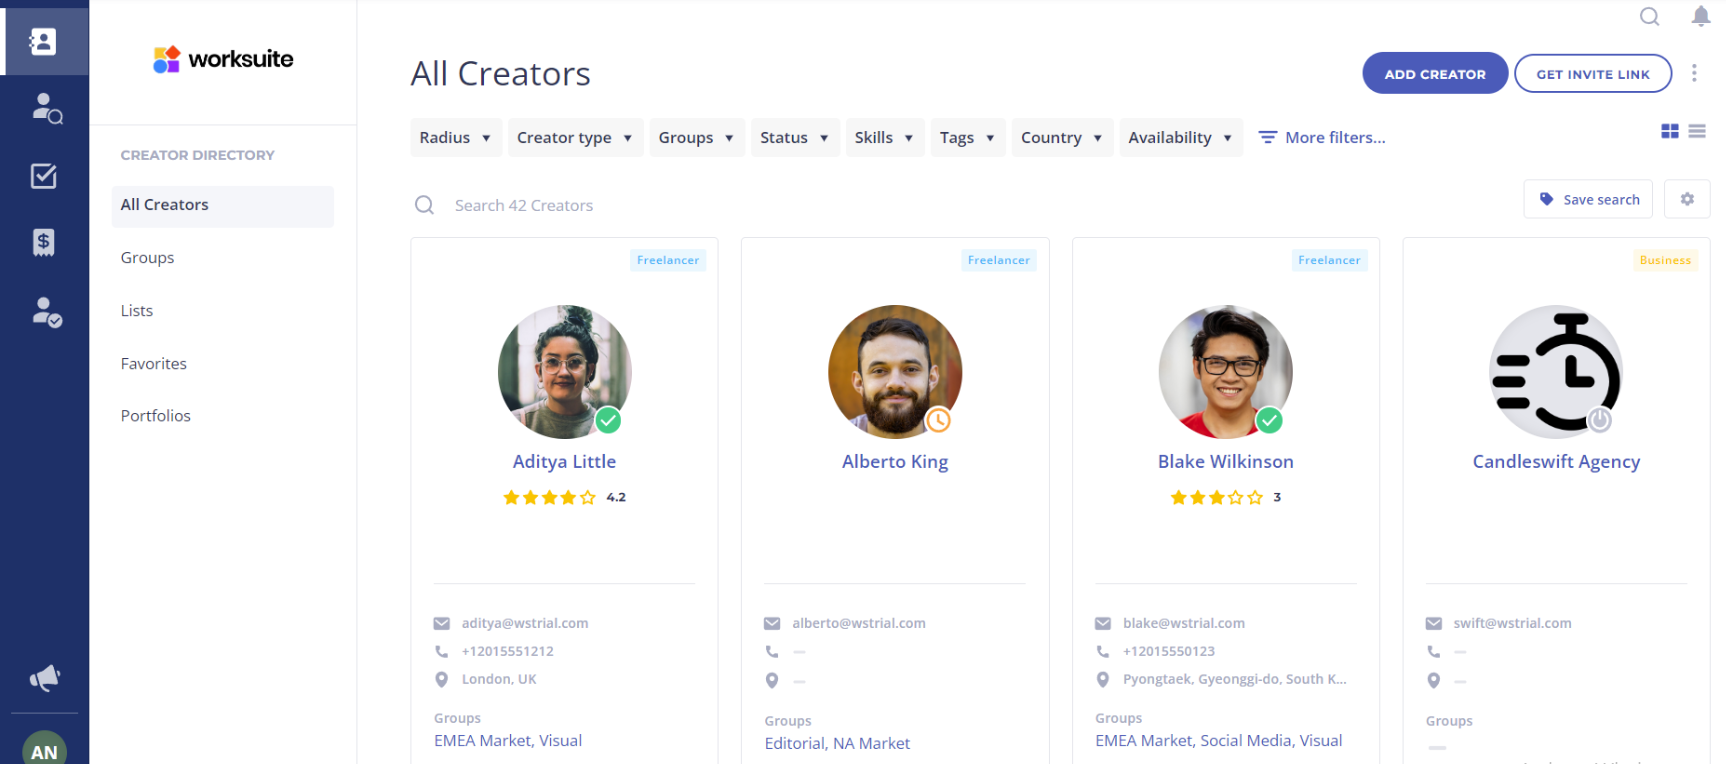Screen dimensions: 1726x764
Task: Click alberto@wstrial.com email text
Action: [x=859, y=623]
